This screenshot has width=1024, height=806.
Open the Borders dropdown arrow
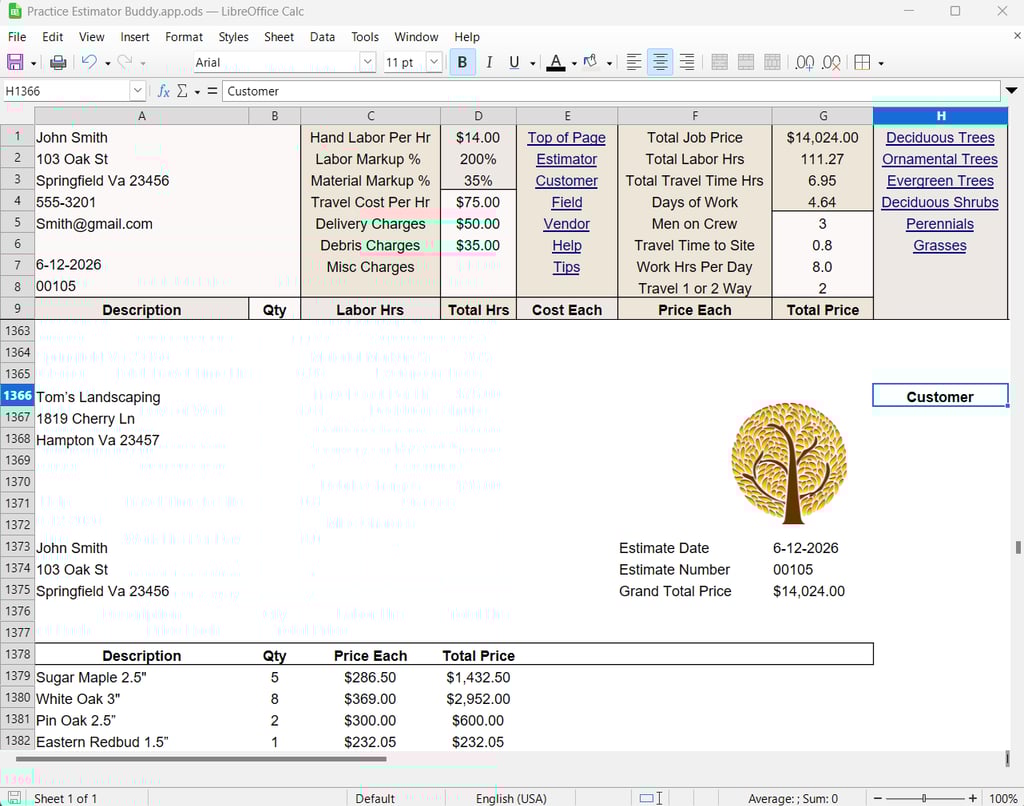click(x=879, y=61)
